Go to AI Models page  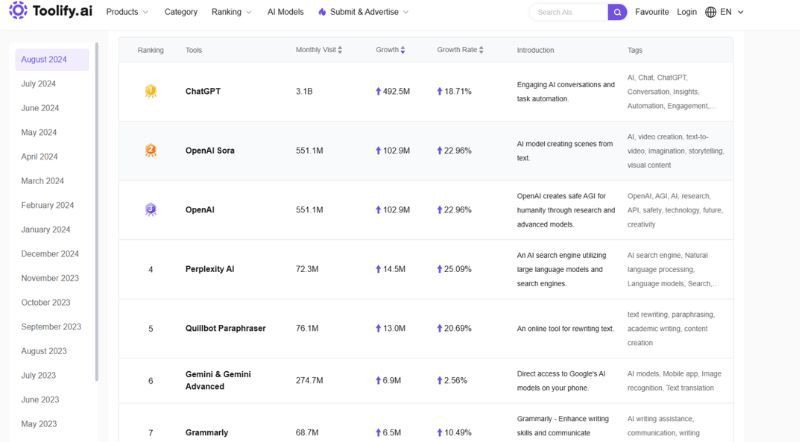pyautogui.click(x=285, y=12)
